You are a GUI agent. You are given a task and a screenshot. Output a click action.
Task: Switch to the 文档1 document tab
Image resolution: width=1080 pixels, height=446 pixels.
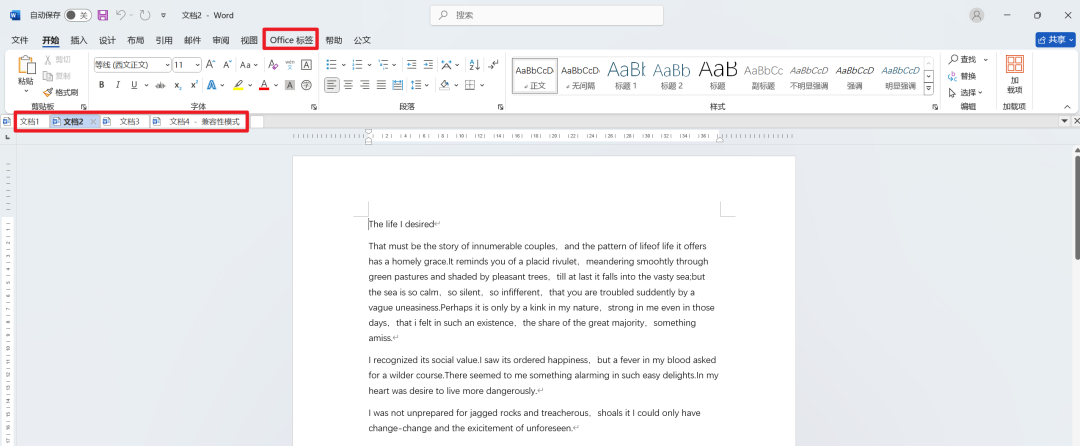[30, 122]
